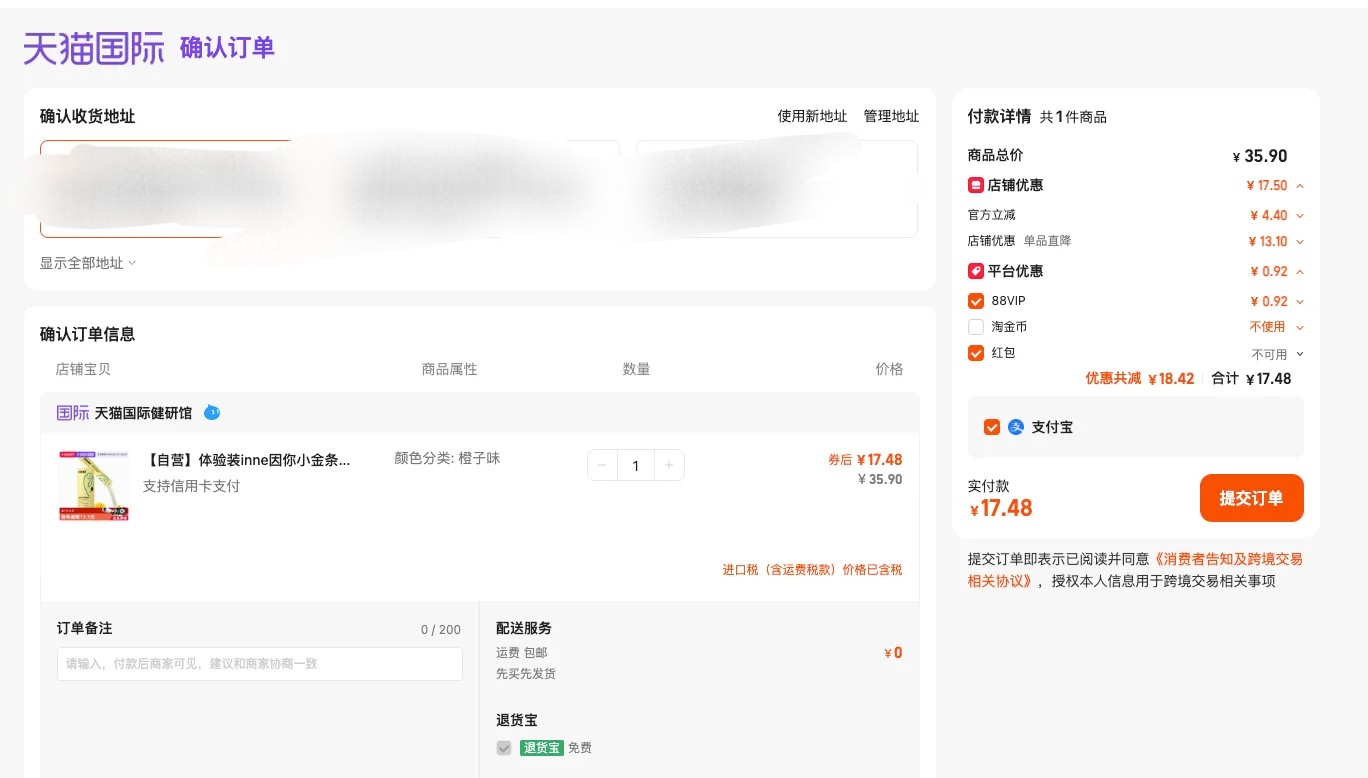Screen dimensions: 1368x778
Task: Click the 商品总价 ¥35.90 amount
Action: coord(1260,156)
